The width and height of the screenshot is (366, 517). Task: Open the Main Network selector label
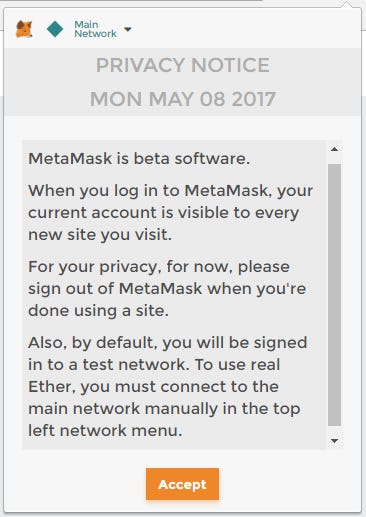pos(95,29)
